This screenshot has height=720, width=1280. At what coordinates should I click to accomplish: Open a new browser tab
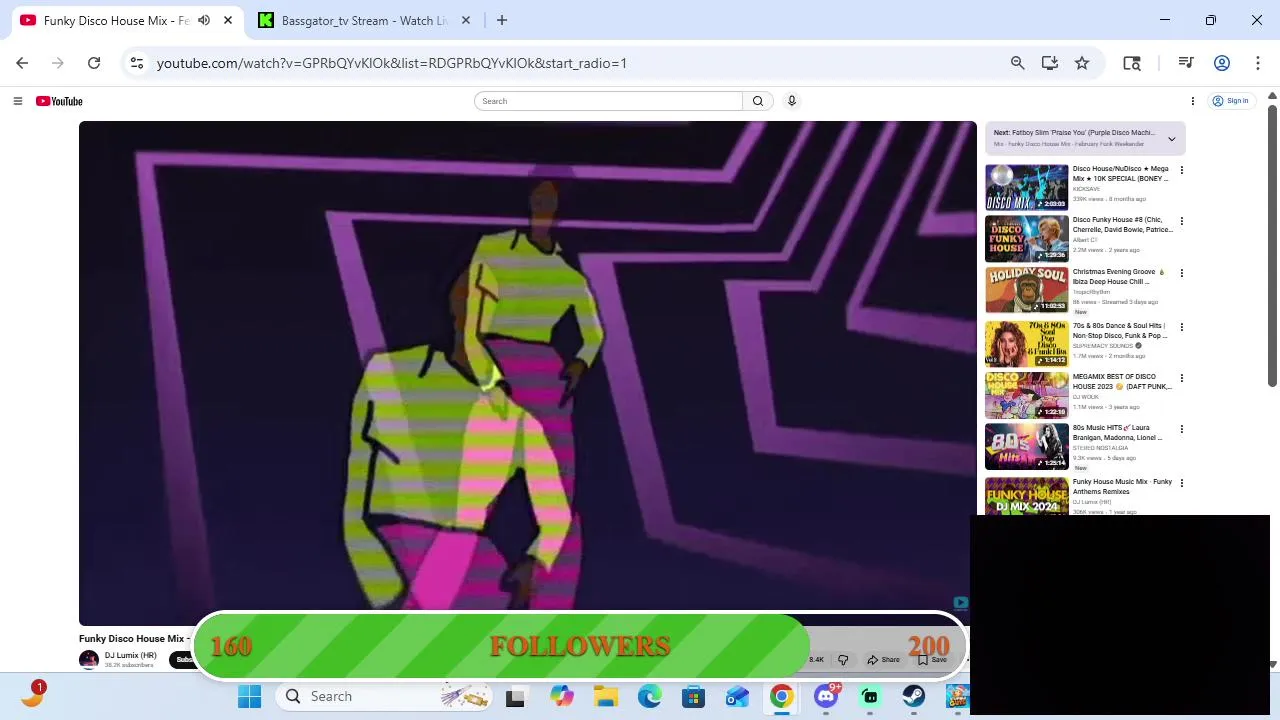tap(502, 20)
